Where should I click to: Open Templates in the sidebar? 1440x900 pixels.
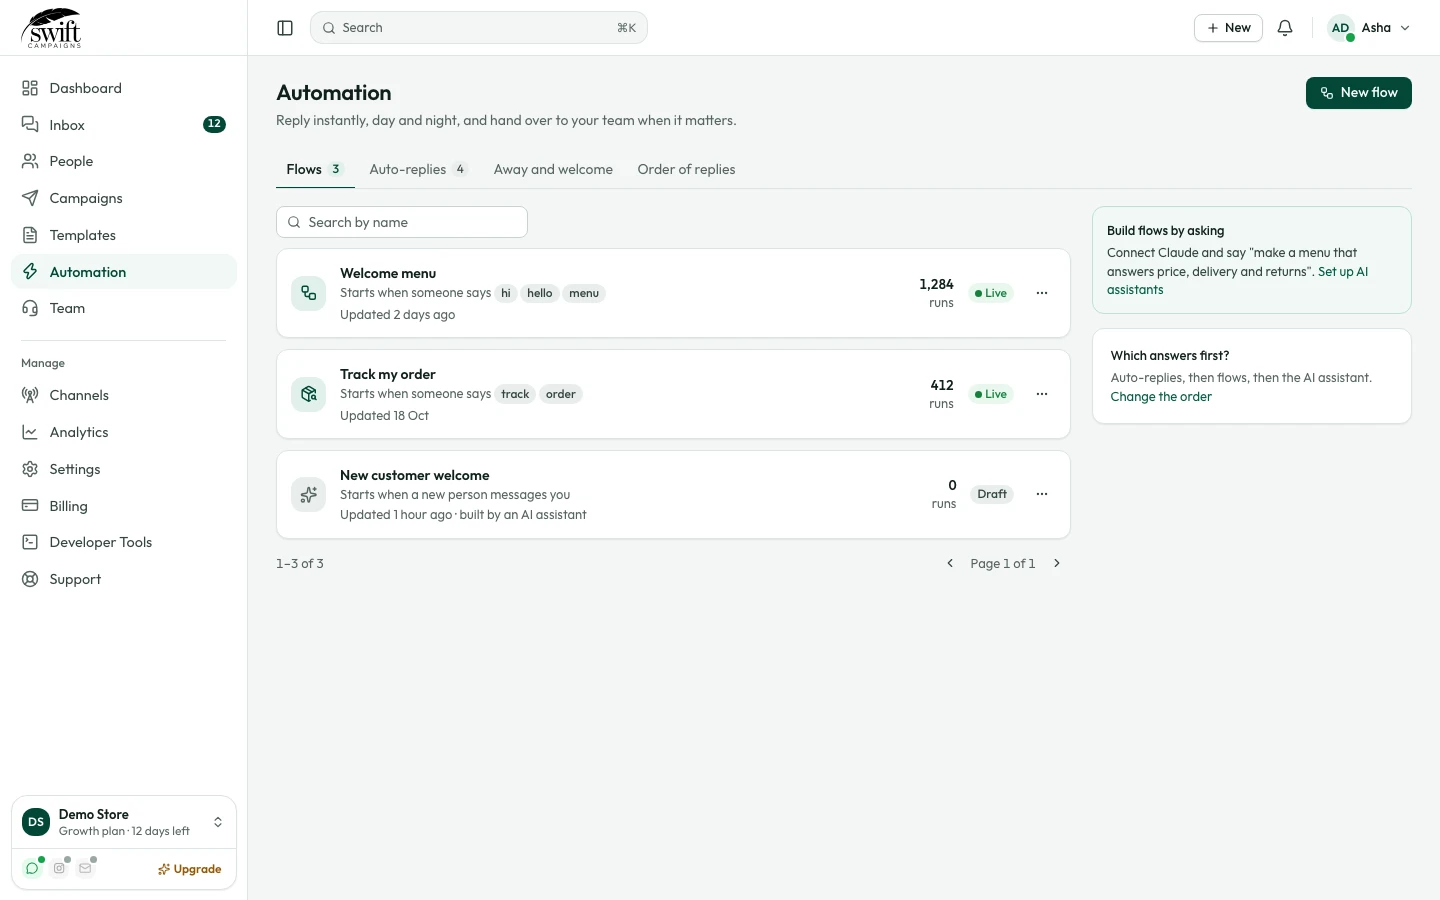tap(124, 235)
